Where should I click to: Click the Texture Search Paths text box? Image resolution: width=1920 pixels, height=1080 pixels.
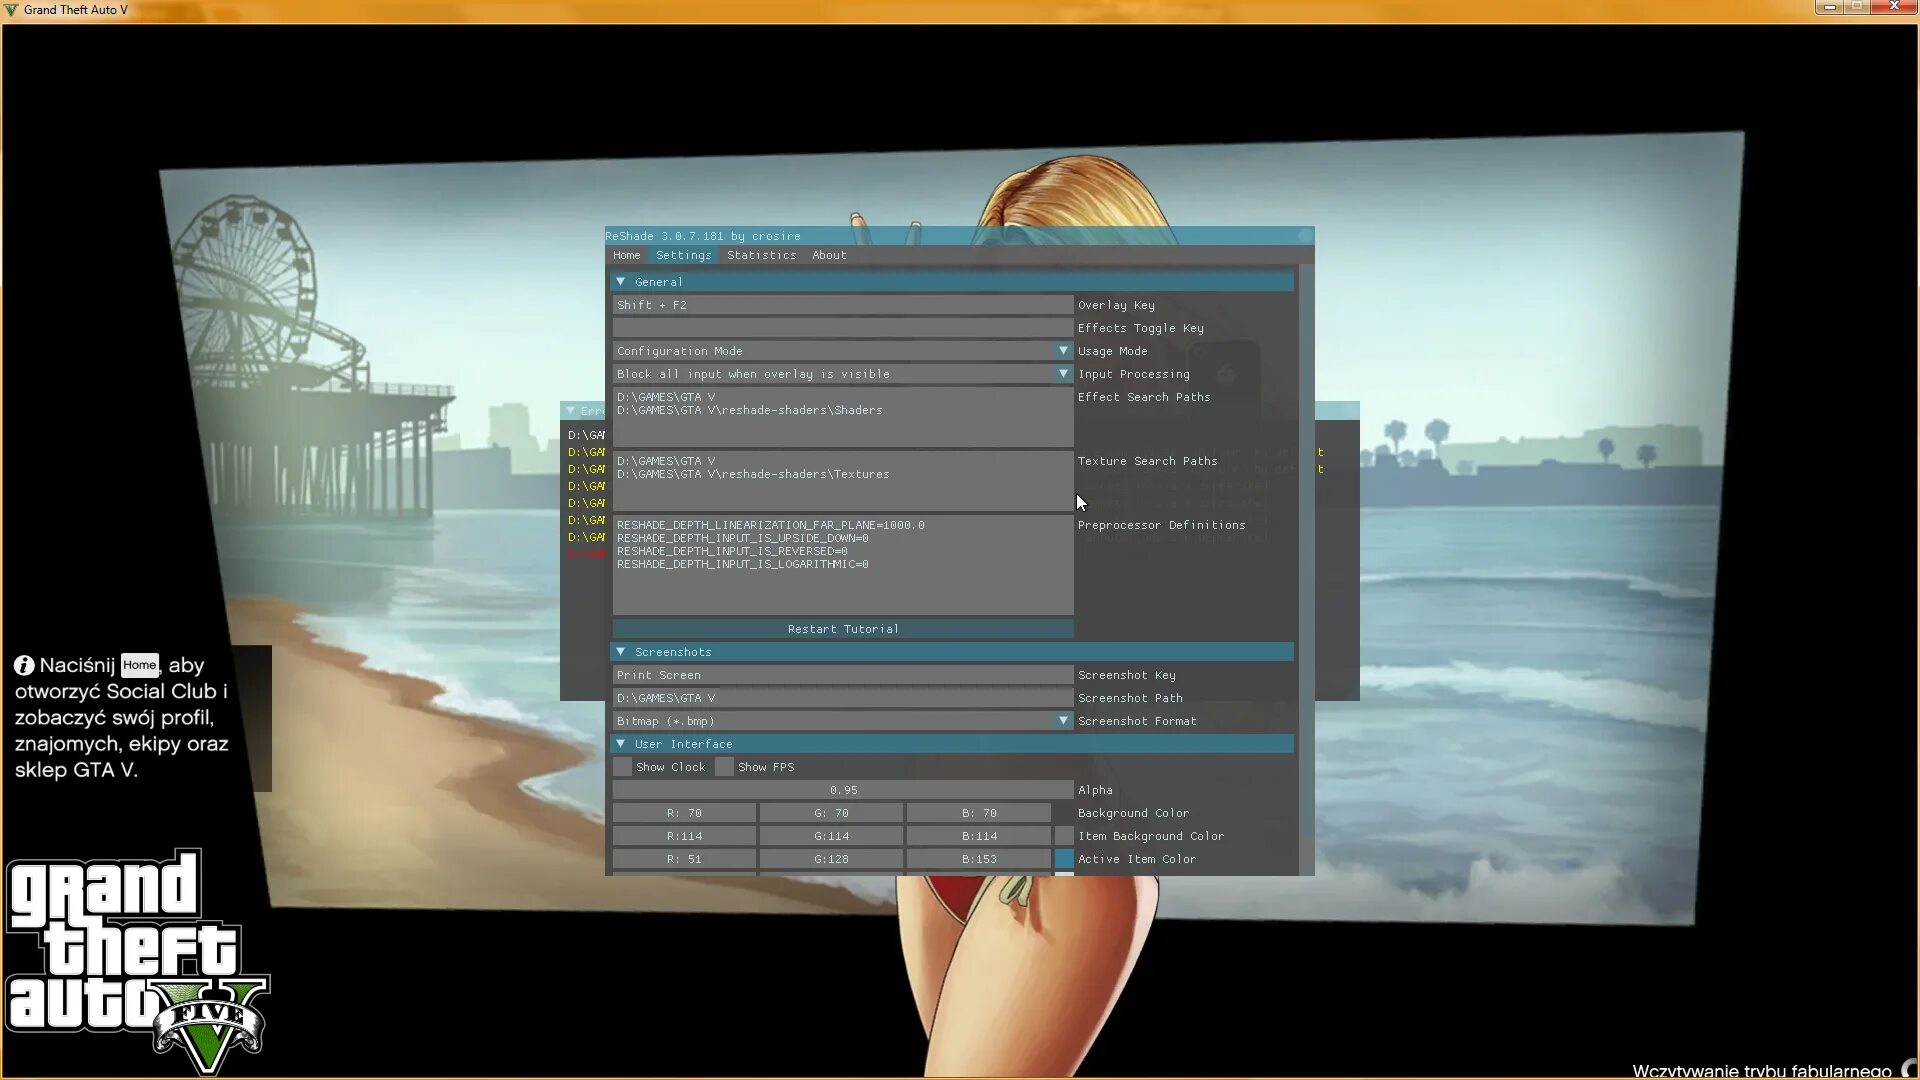point(843,481)
